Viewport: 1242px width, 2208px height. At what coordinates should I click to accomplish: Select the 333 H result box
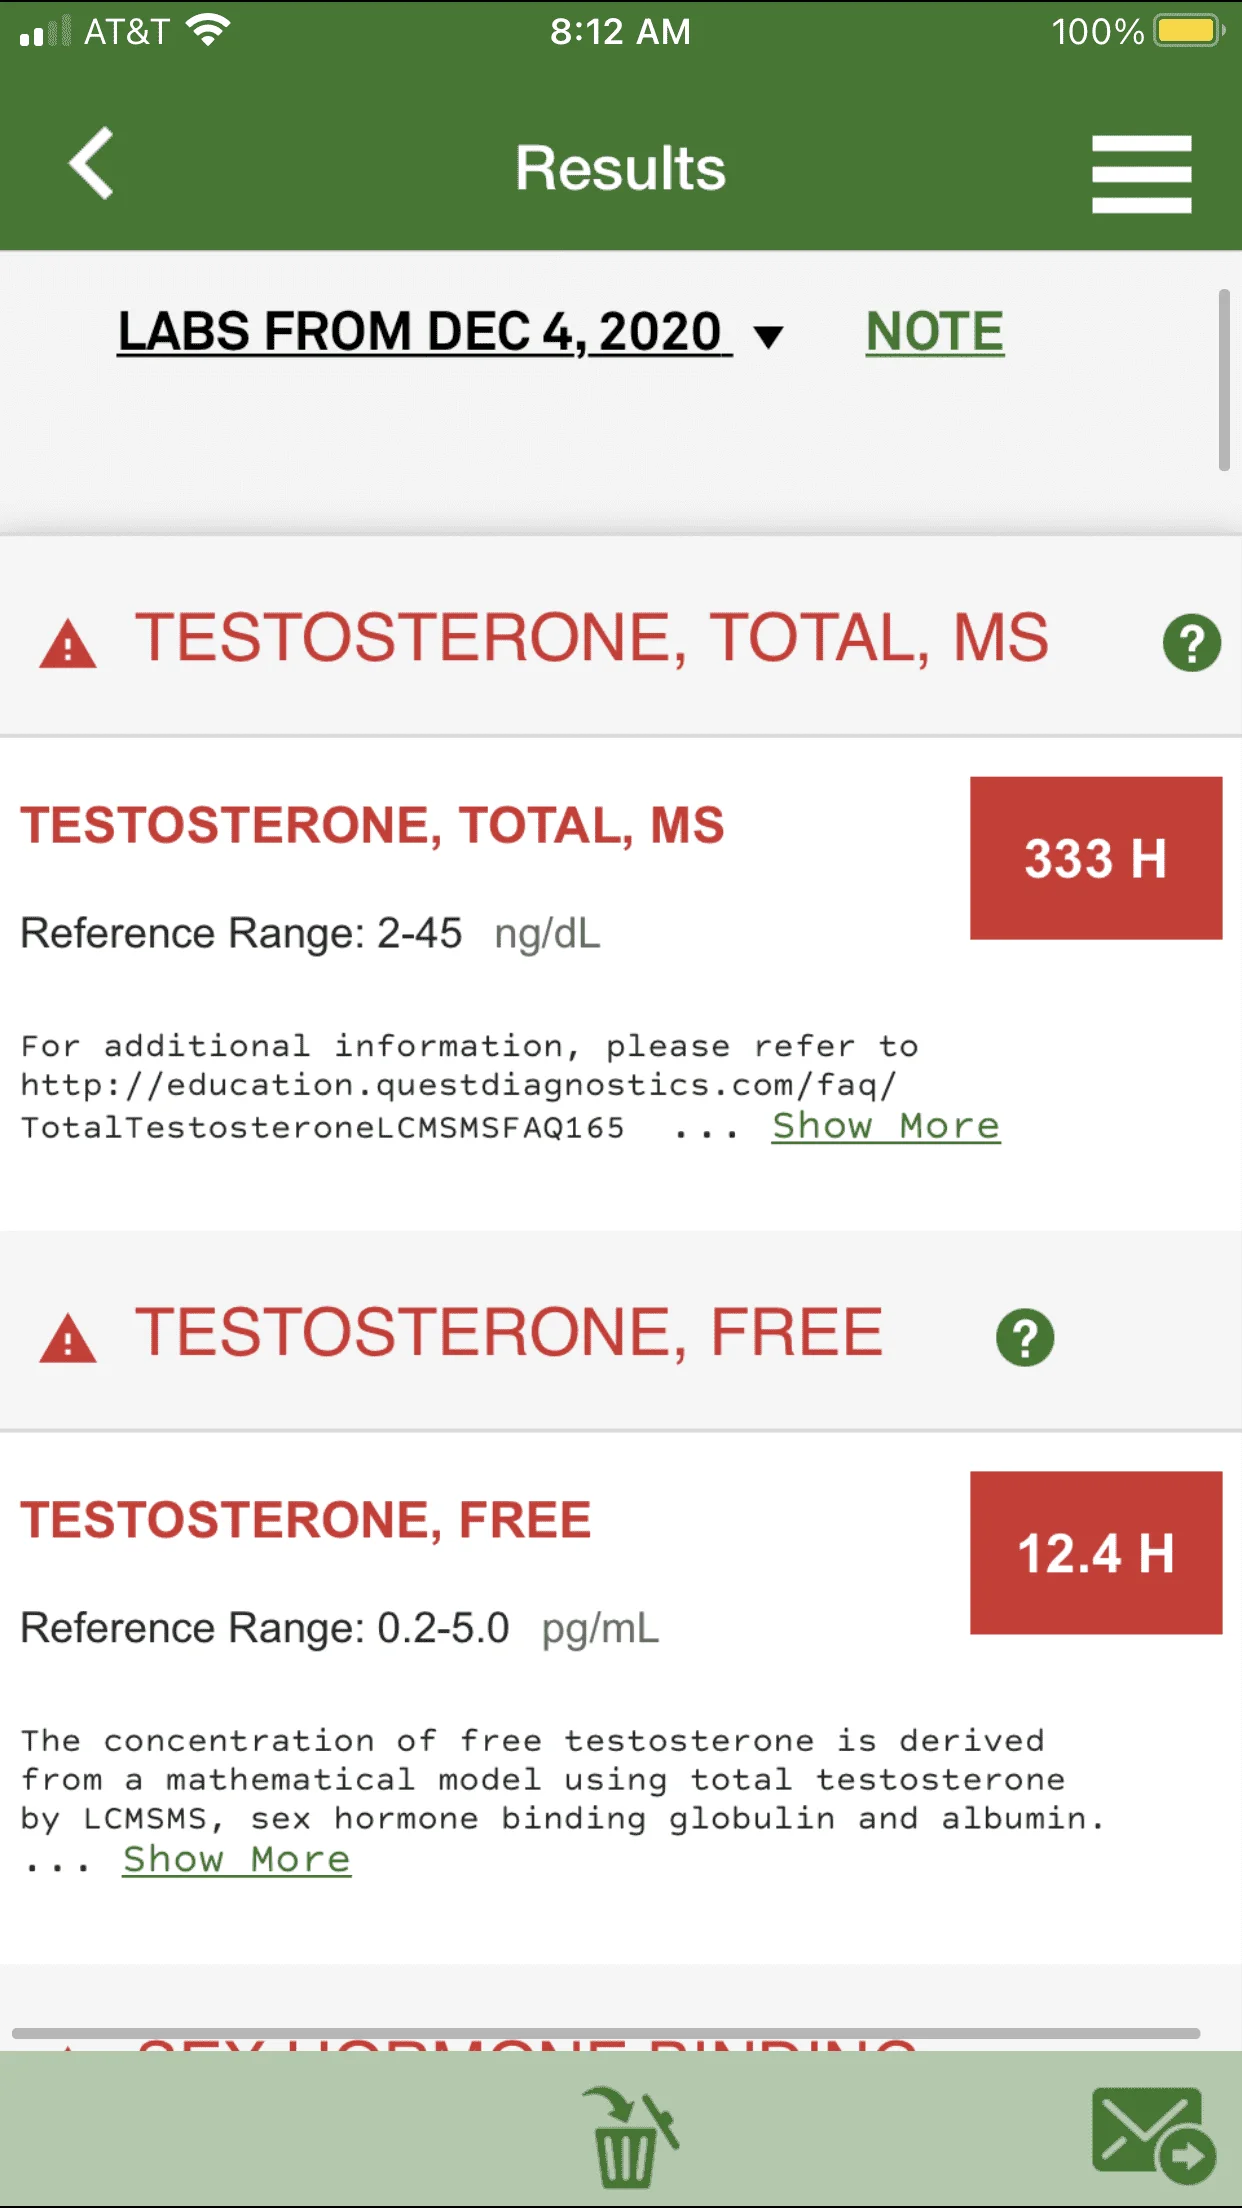[x=1096, y=858]
